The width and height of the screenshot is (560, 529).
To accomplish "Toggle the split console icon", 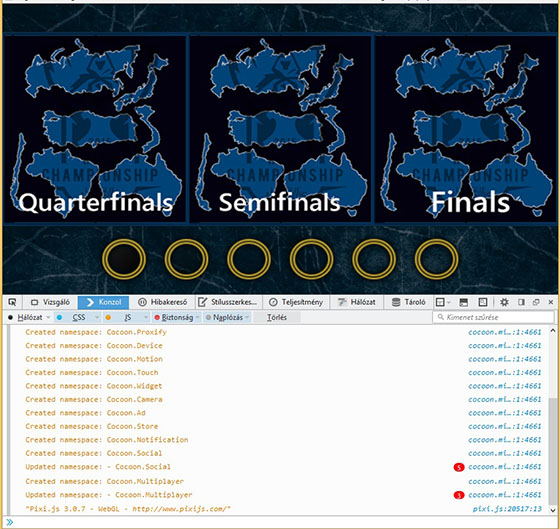I will click(x=464, y=302).
